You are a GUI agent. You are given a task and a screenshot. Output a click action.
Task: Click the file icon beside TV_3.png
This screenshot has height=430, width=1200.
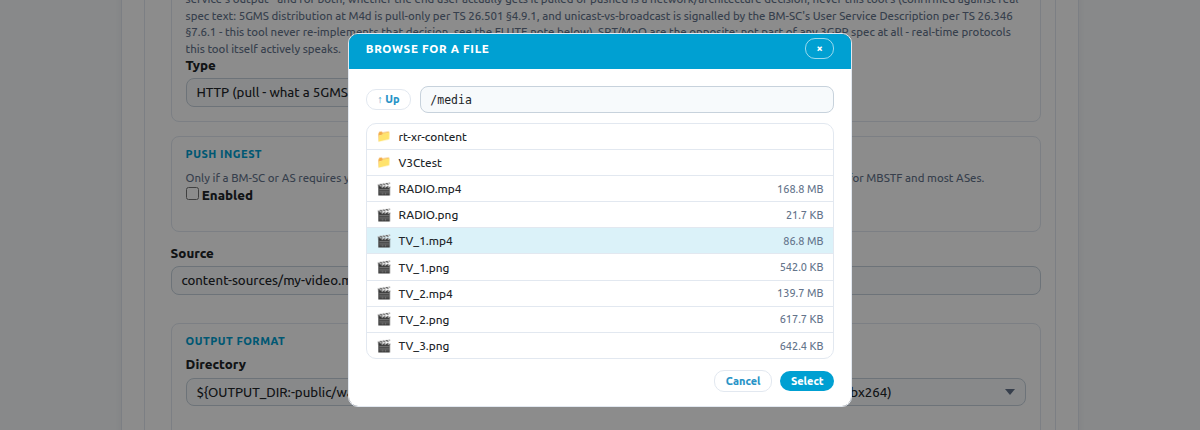[383, 345]
